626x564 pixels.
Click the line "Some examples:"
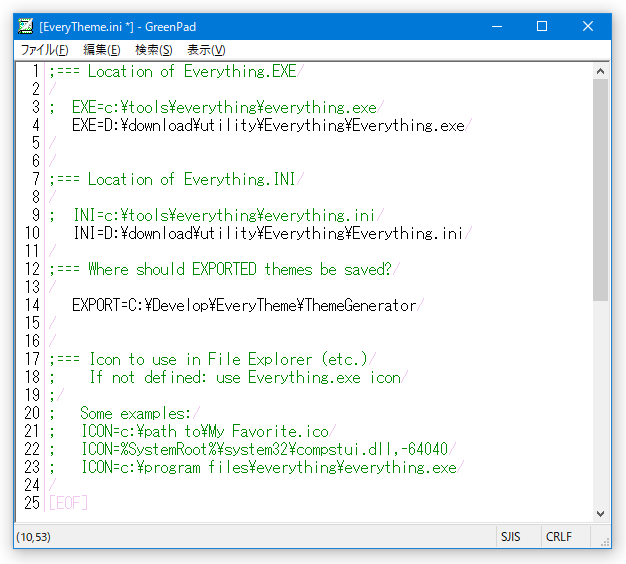(135, 413)
